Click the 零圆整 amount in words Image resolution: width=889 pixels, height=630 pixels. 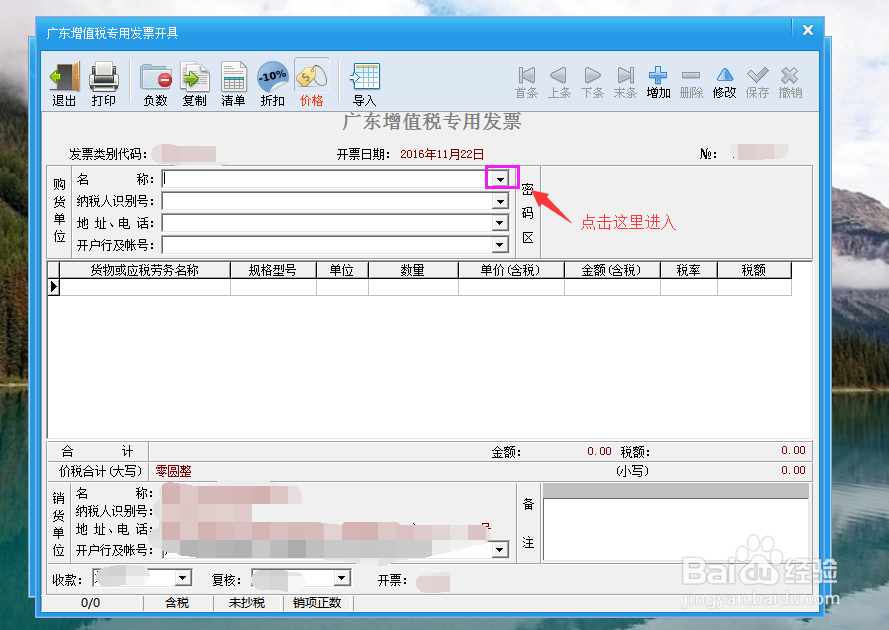coord(173,471)
